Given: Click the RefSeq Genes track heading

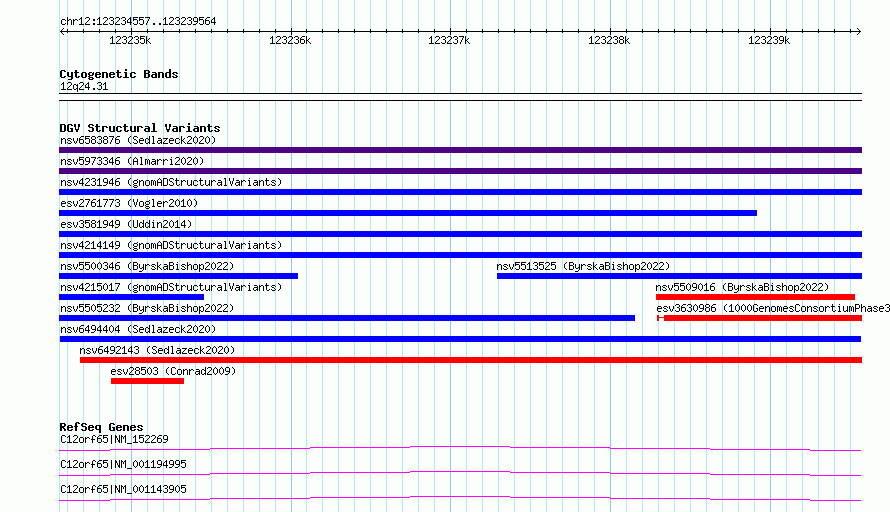Looking at the screenshot, I should click(101, 427).
